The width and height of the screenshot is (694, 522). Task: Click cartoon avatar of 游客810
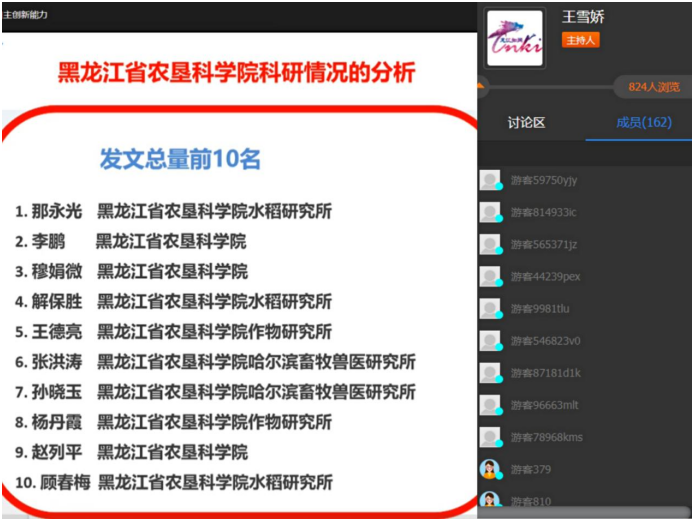pyautogui.click(x=490, y=499)
